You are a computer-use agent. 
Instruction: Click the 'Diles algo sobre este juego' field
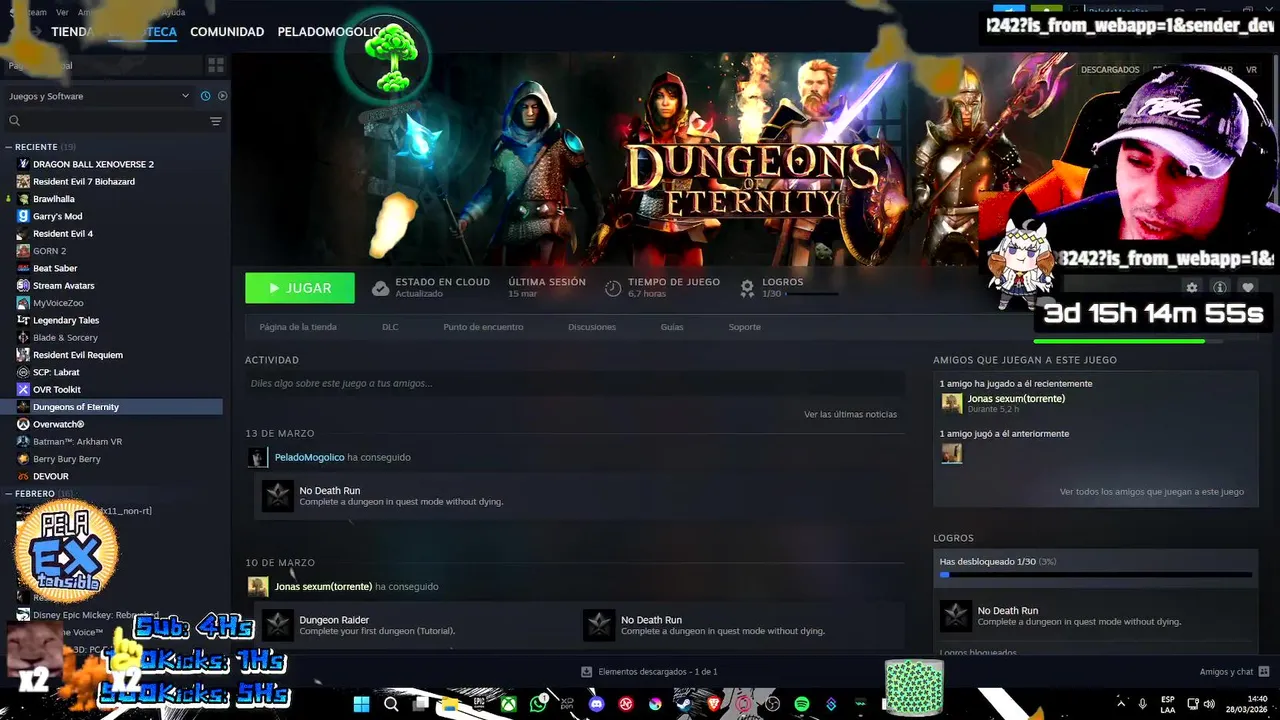pyautogui.click(x=575, y=383)
